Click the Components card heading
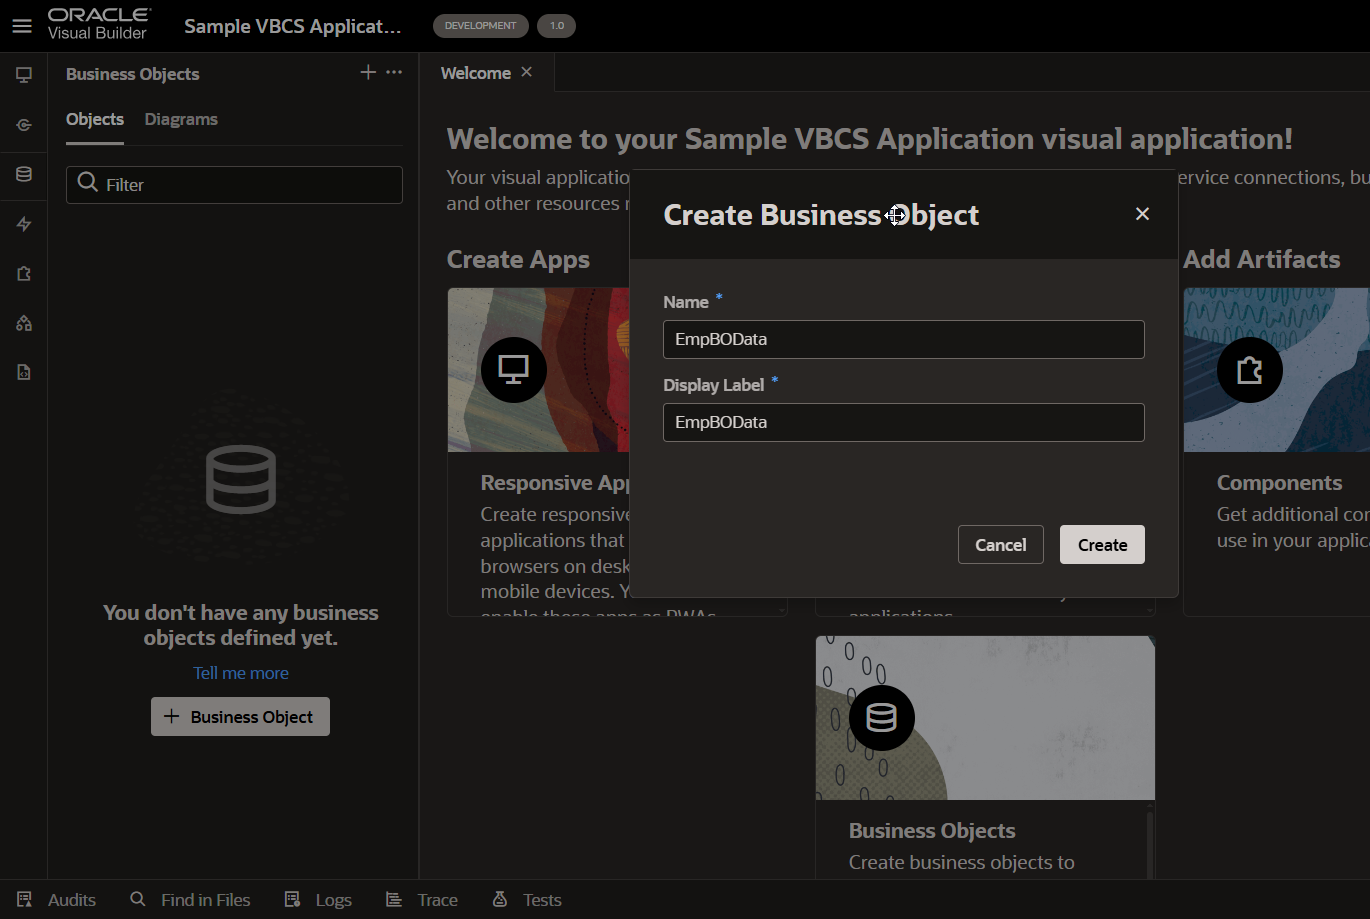 [x=1279, y=483]
